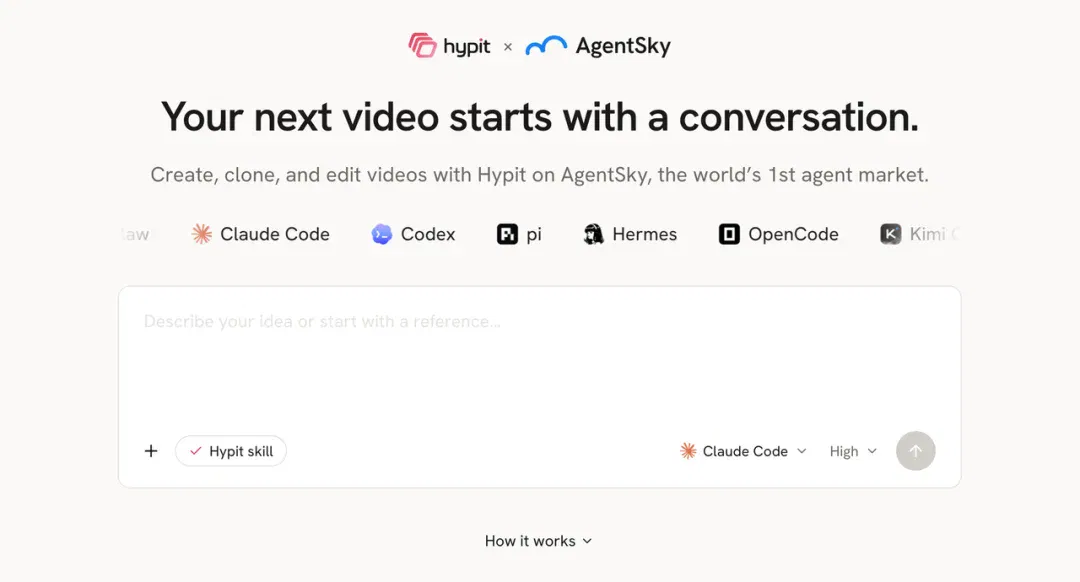Click the Kimi agent icon
1080x582 pixels.
pyautogui.click(x=891, y=234)
